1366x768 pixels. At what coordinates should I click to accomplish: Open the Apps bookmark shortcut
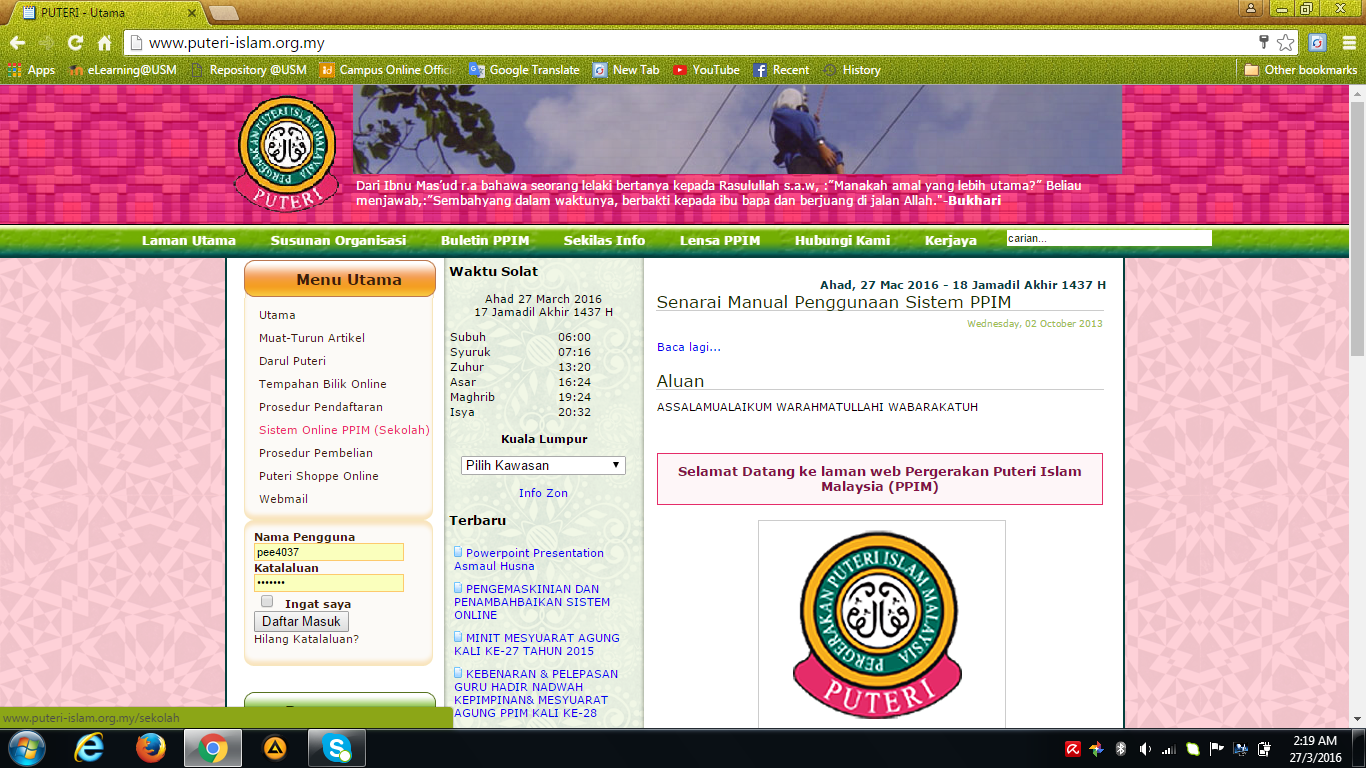pyautogui.click(x=31, y=70)
